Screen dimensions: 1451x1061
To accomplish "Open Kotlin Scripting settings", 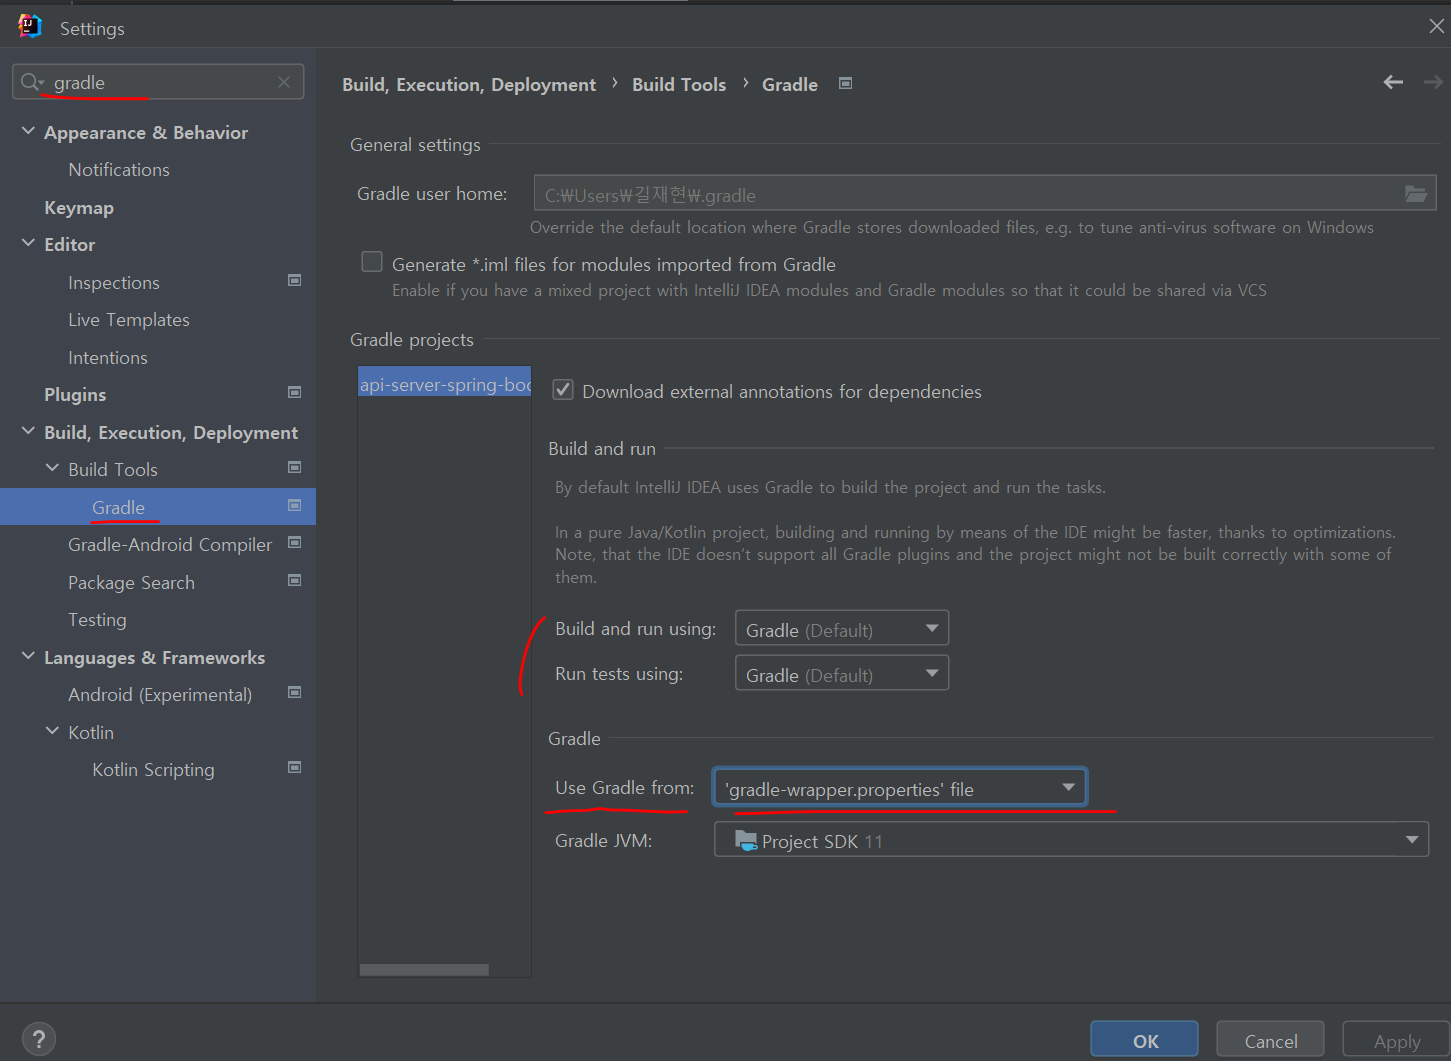I will coord(153,770).
